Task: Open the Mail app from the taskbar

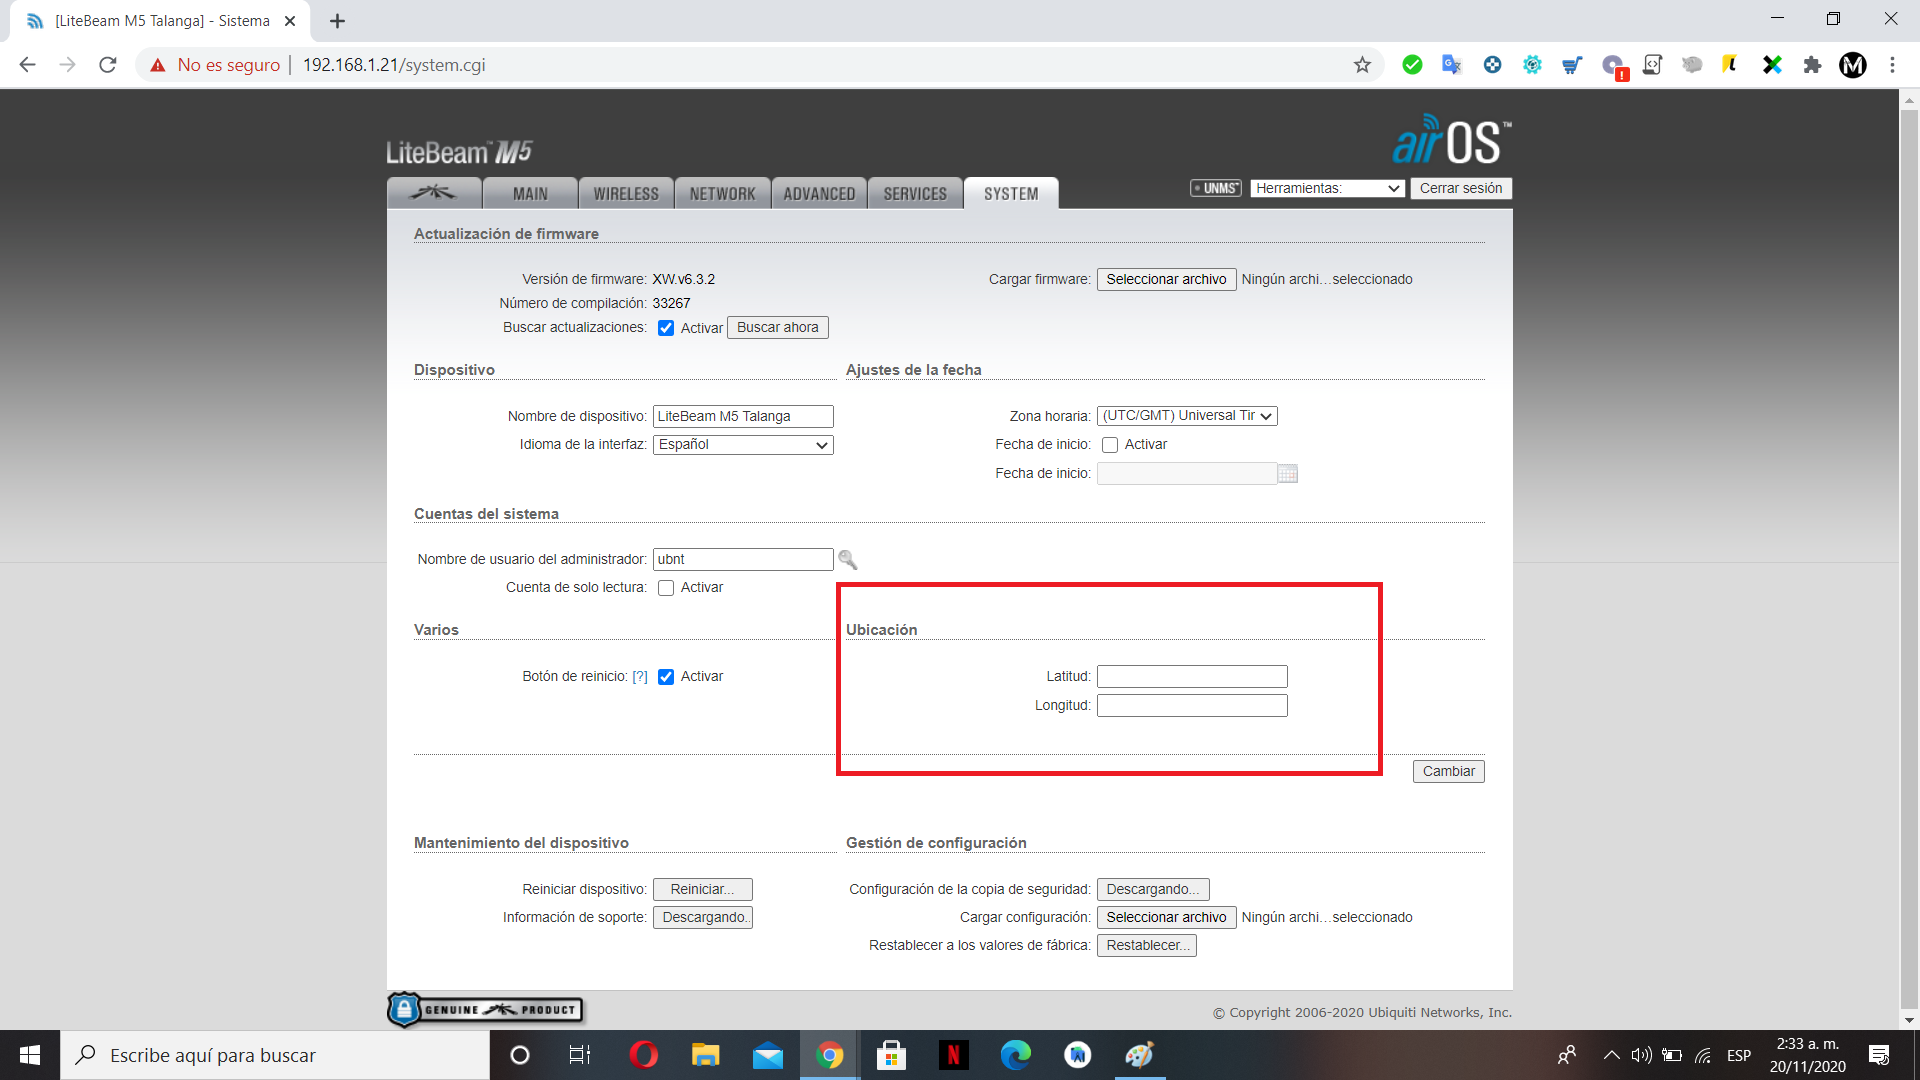Action: pyautogui.click(x=767, y=1055)
